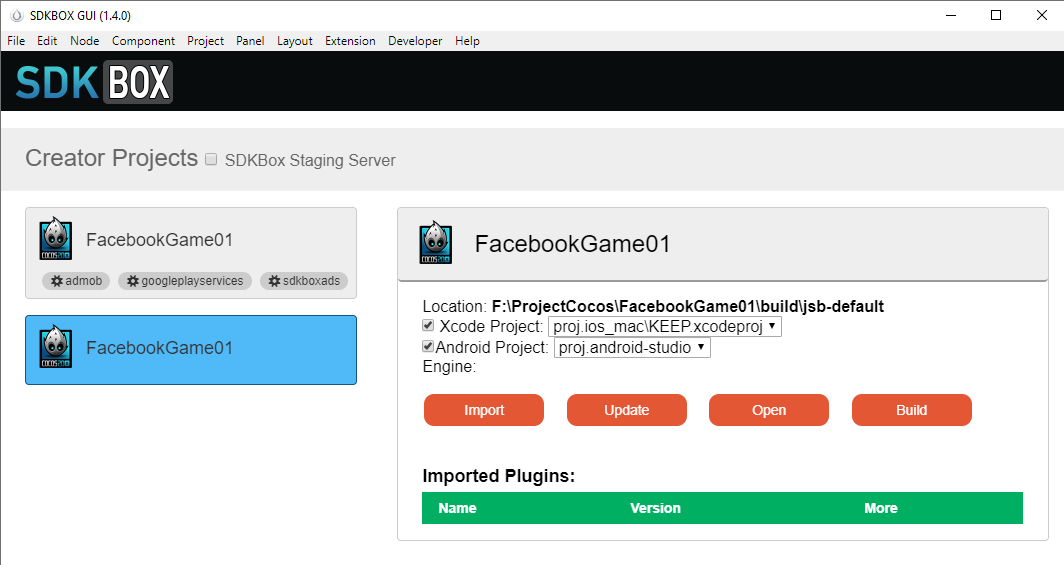Enable the SDKBox Staging Server checkbox
Image resolution: width=1064 pixels, height=565 pixels.
pyautogui.click(x=211, y=159)
